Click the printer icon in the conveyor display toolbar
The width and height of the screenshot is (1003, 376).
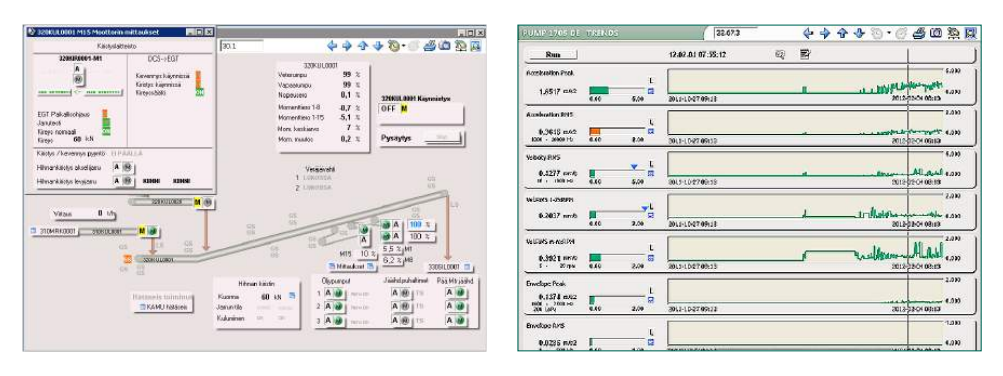(x=430, y=46)
